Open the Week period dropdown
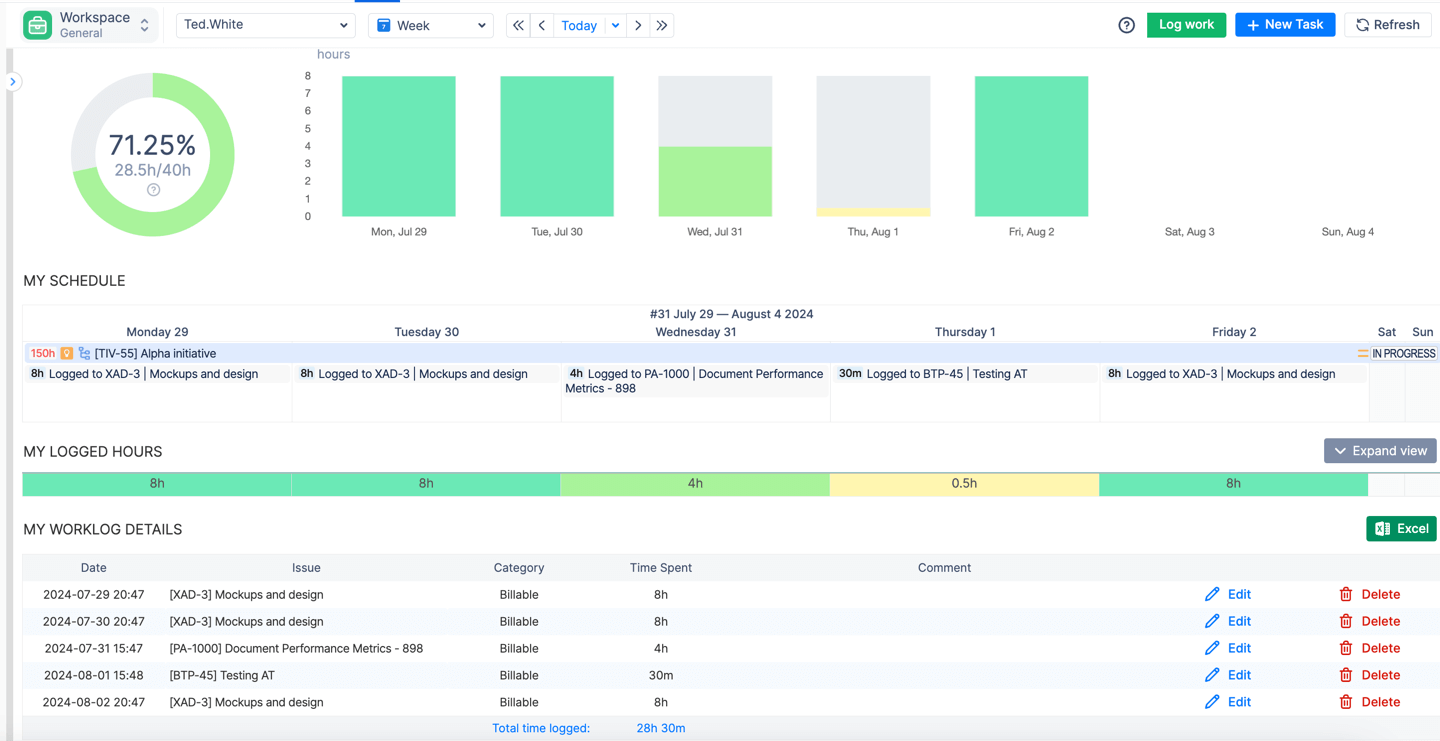Viewport: 1440px width, 741px height. pos(431,25)
